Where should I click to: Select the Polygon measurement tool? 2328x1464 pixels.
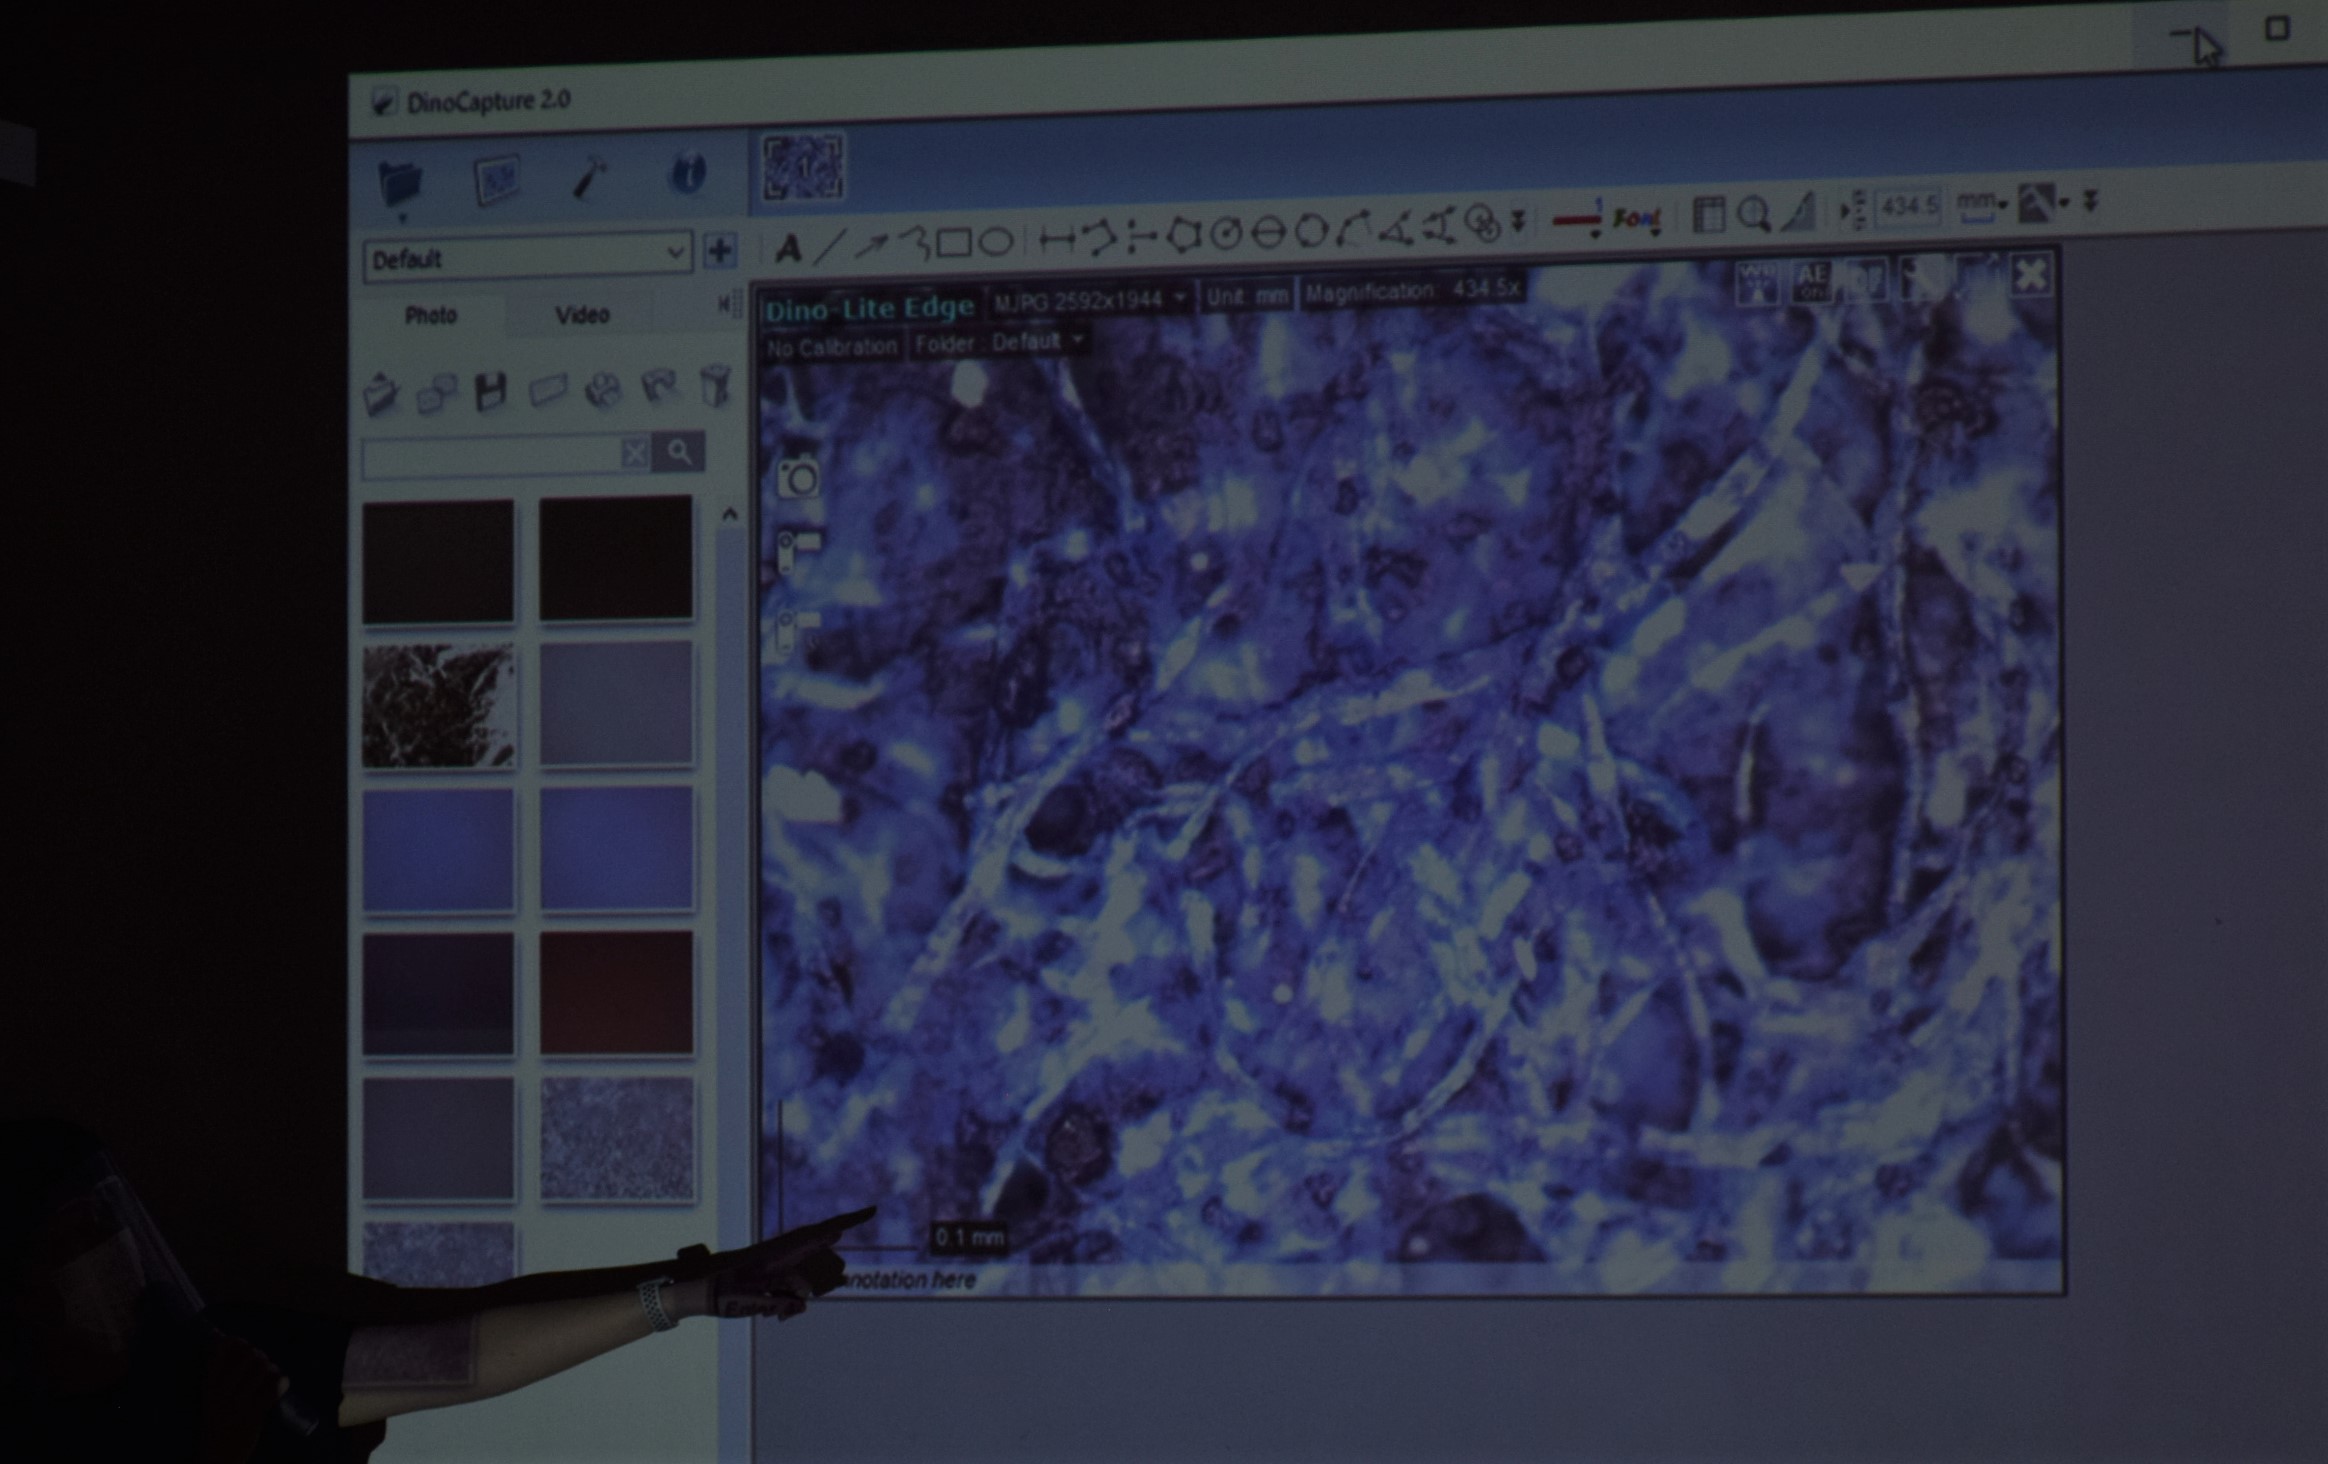pos(1183,236)
